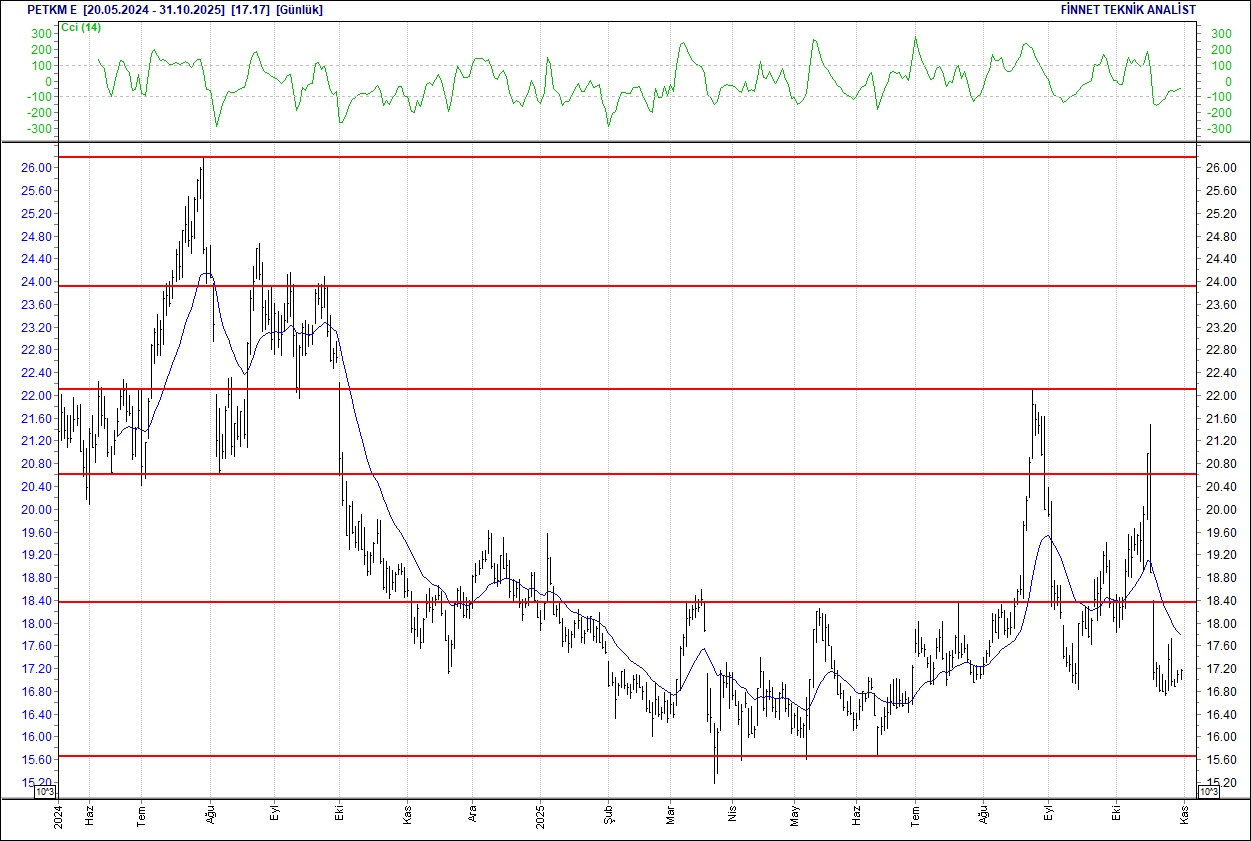Click the 10^3 scale box at bottom left
This screenshot has width=1251, height=841.
46,792
